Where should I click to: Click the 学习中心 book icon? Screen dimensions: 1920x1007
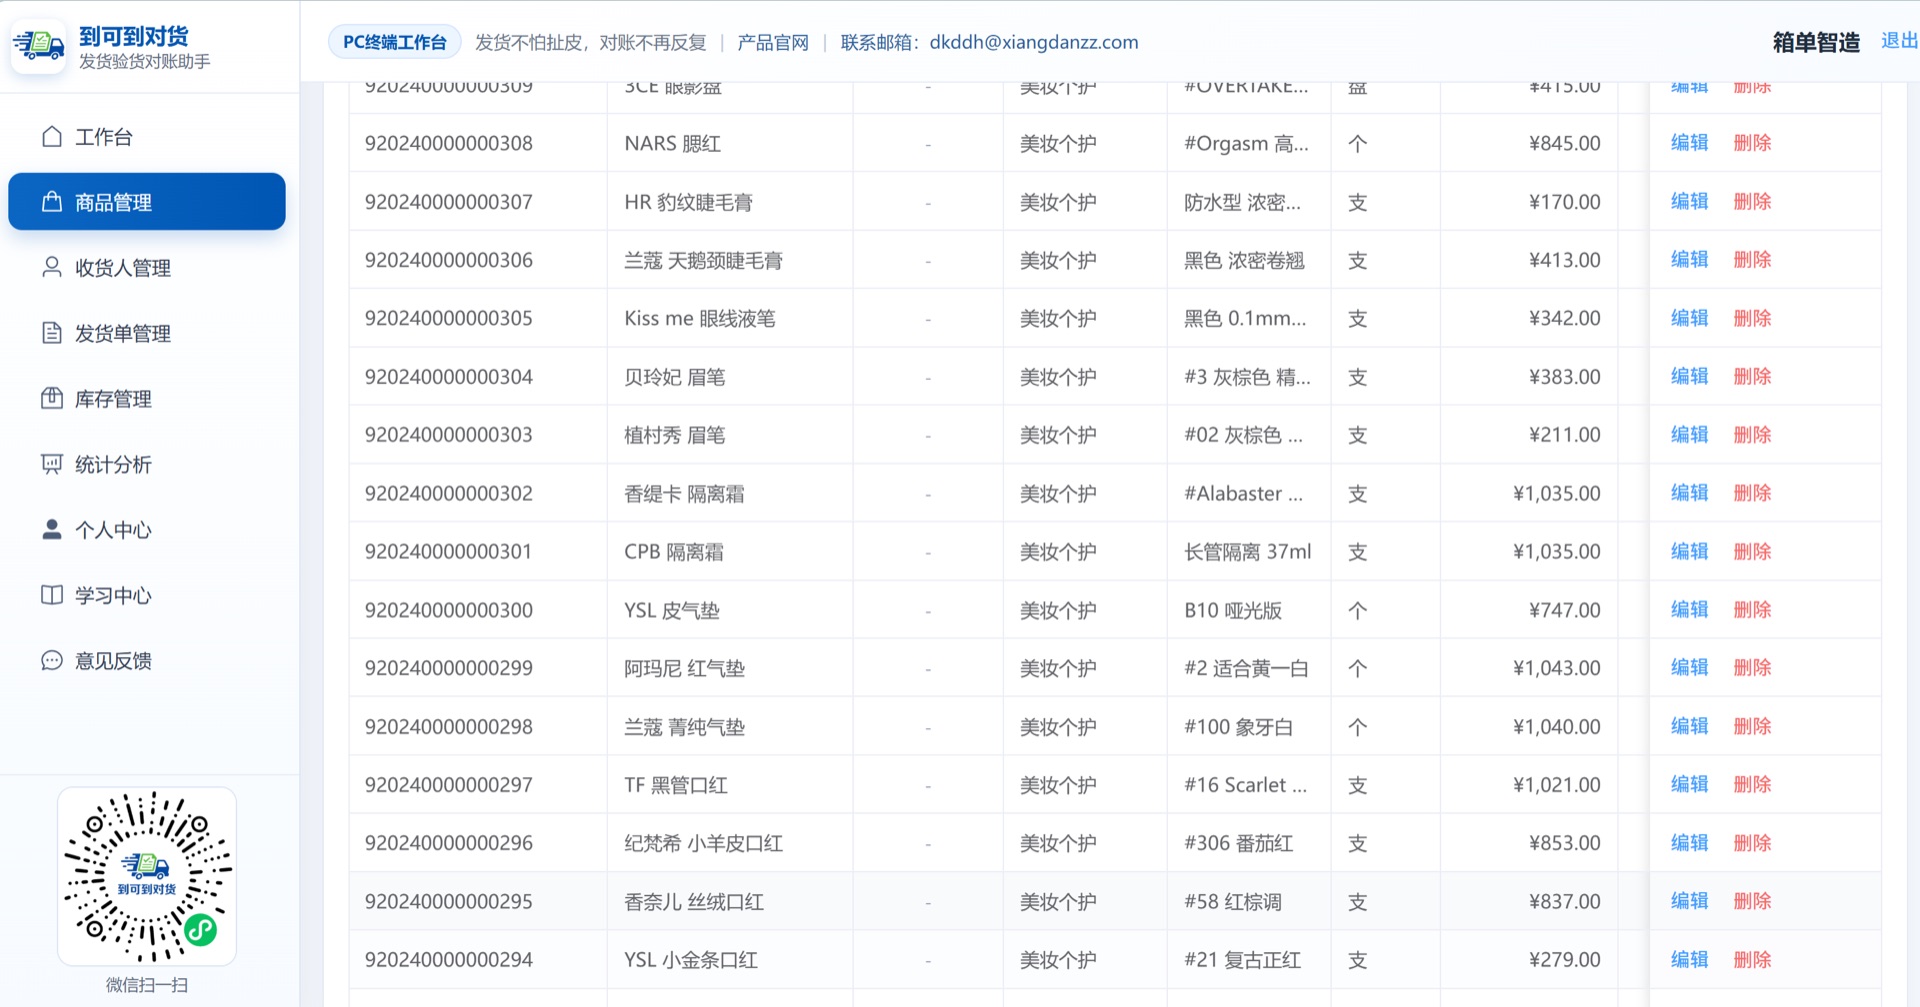point(52,595)
